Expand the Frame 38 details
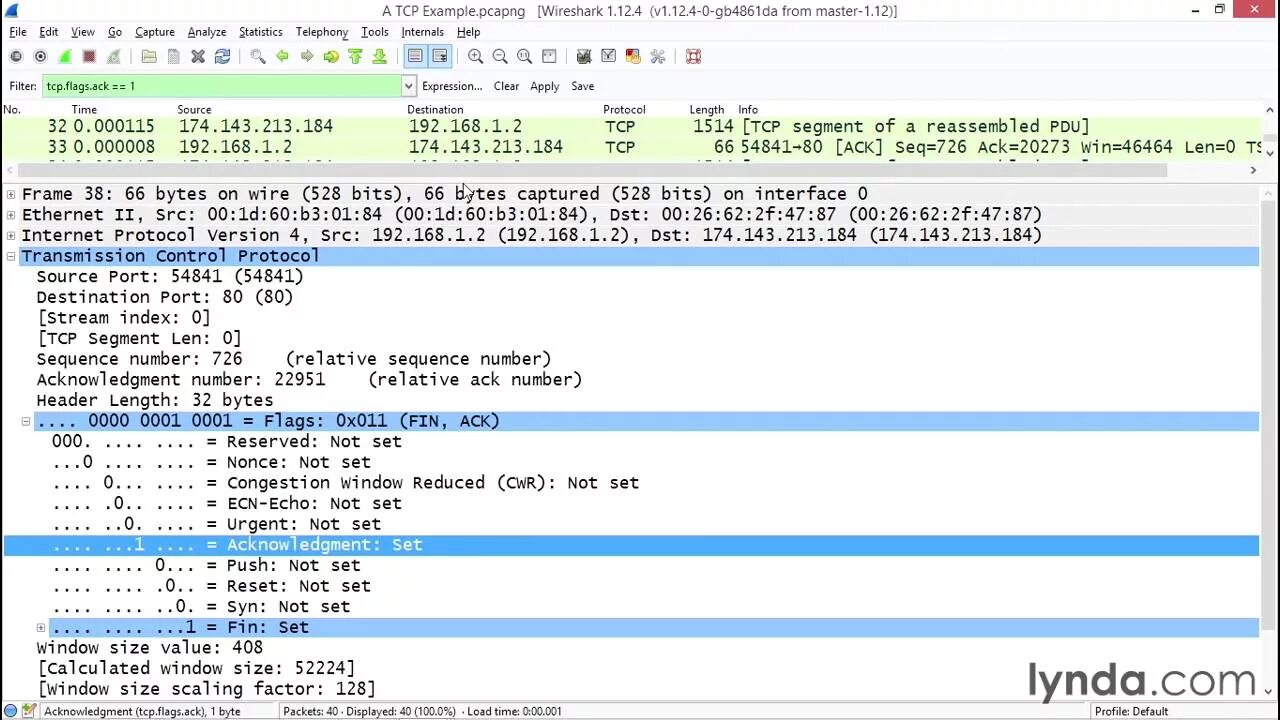This screenshot has width=1280, height=720. (10, 193)
